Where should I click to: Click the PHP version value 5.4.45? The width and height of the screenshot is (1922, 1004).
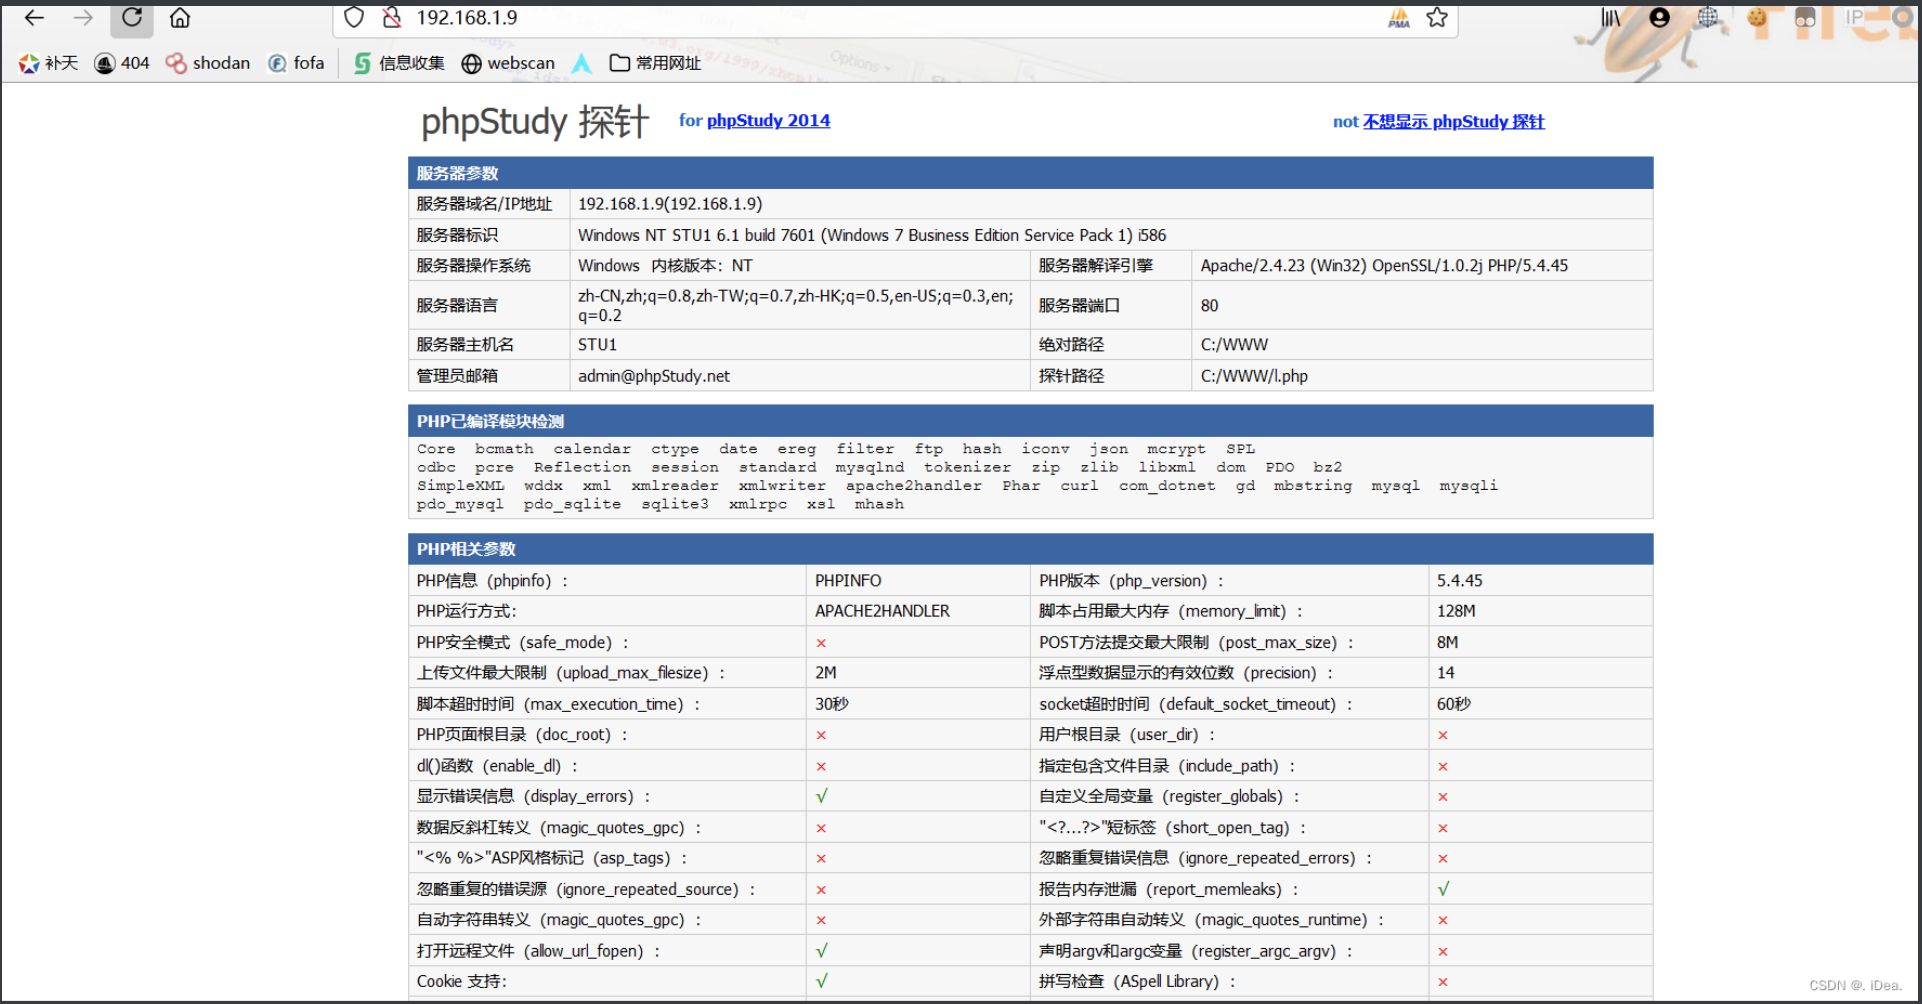click(1460, 581)
